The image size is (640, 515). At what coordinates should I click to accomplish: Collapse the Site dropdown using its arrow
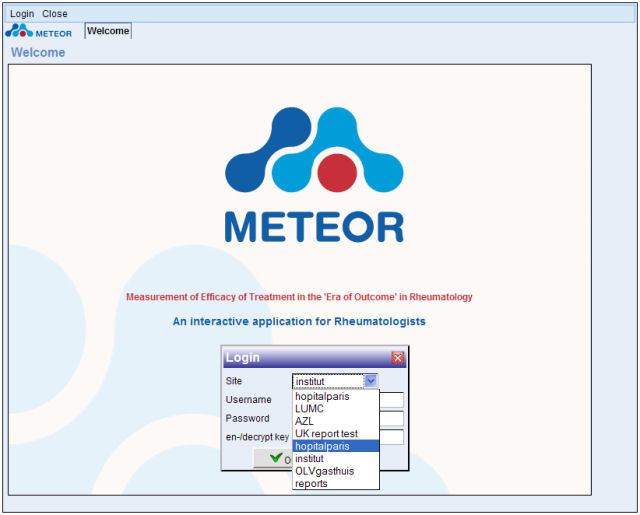tap(371, 381)
